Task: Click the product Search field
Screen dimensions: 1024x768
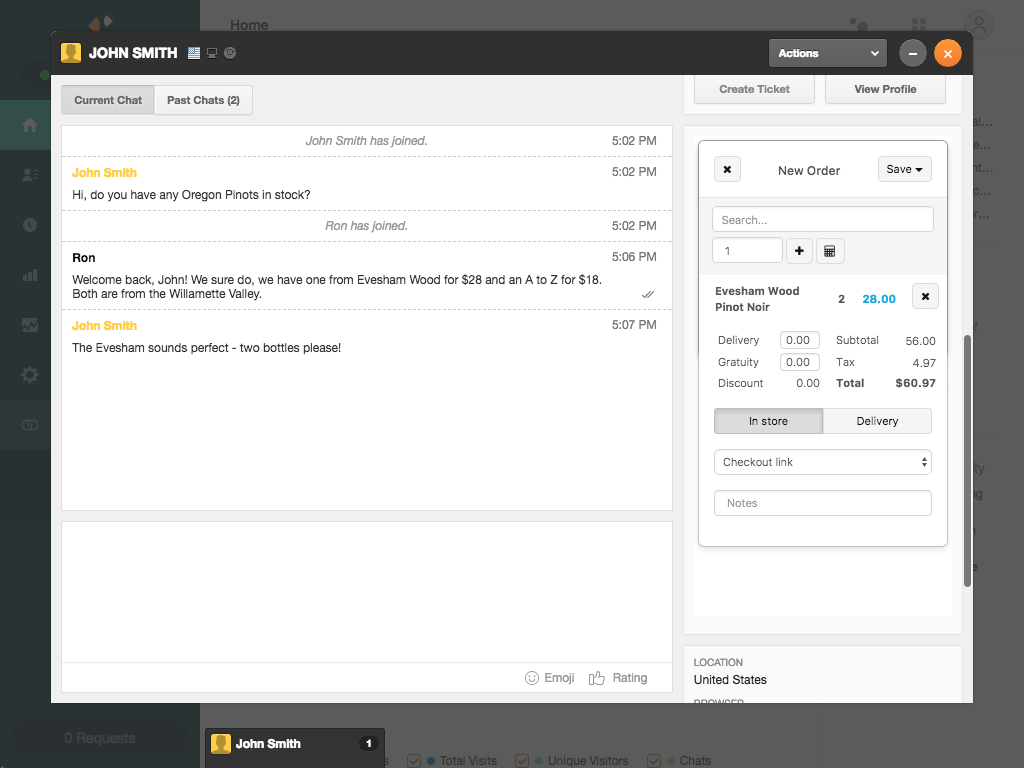Action: pyautogui.click(x=822, y=220)
